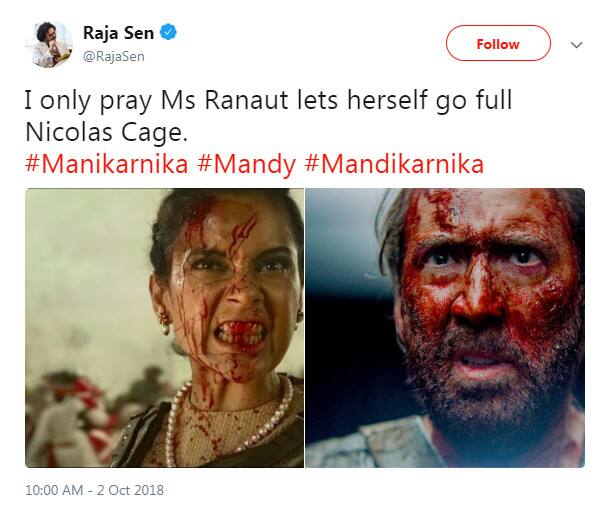Click the @RajaSen handle
The width and height of the screenshot is (610, 511).
pyautogui.click(x=113, y=56)
